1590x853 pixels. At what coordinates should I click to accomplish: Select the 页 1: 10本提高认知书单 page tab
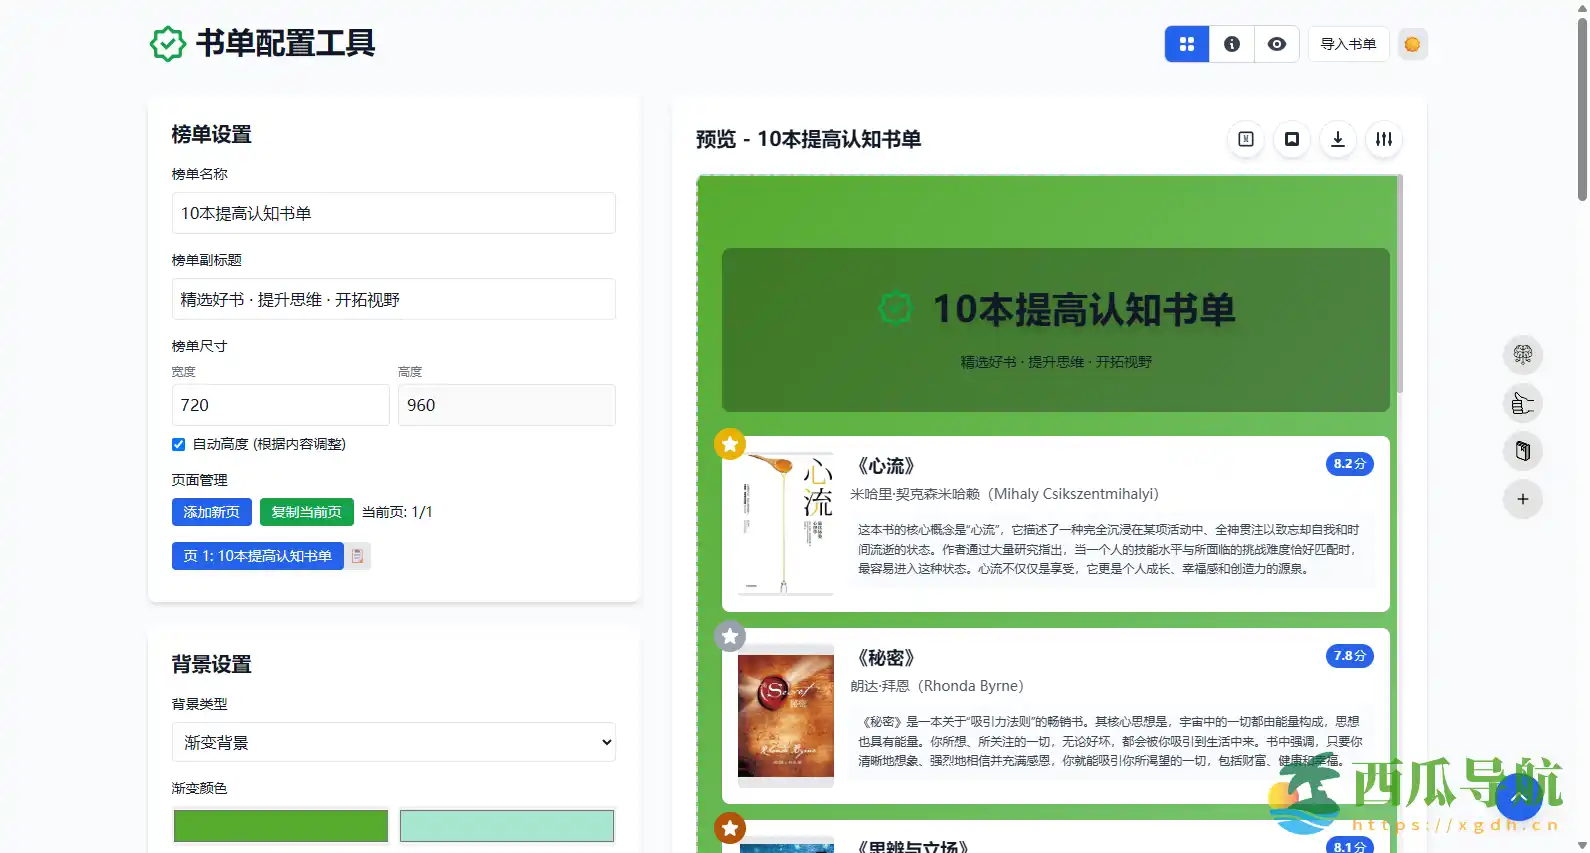point(257,556)
